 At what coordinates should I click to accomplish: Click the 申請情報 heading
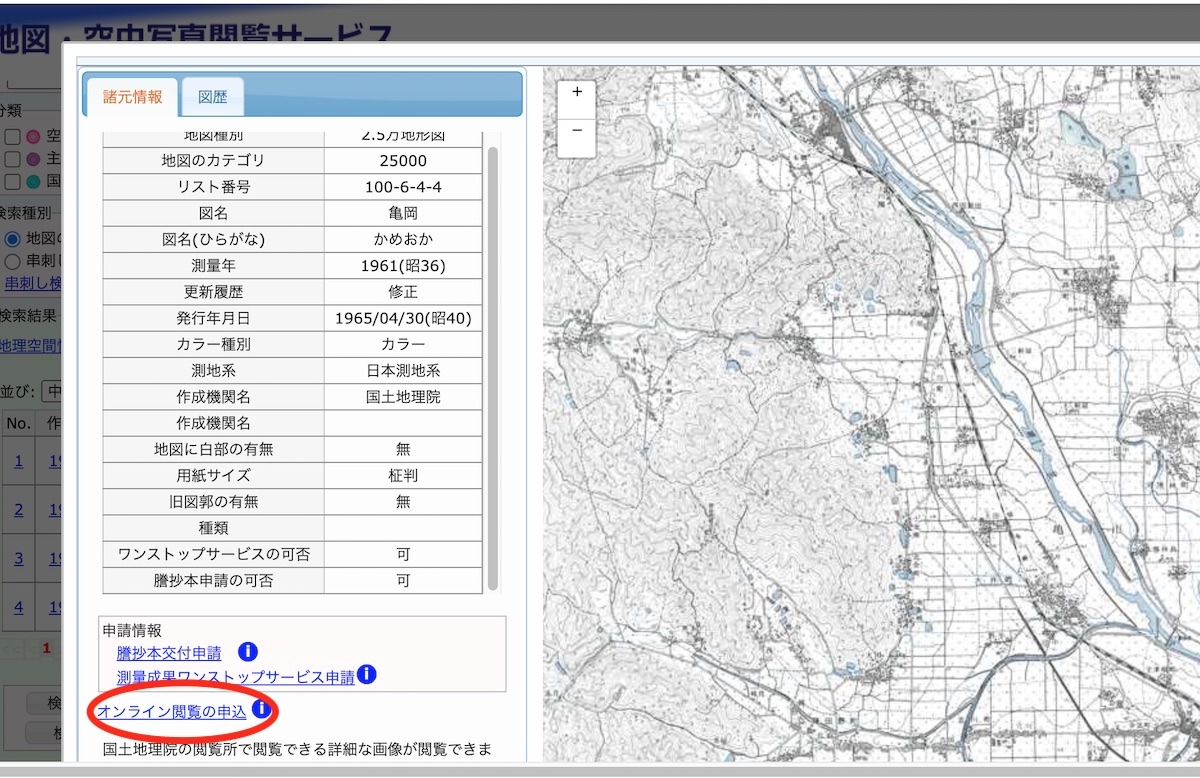132,631
